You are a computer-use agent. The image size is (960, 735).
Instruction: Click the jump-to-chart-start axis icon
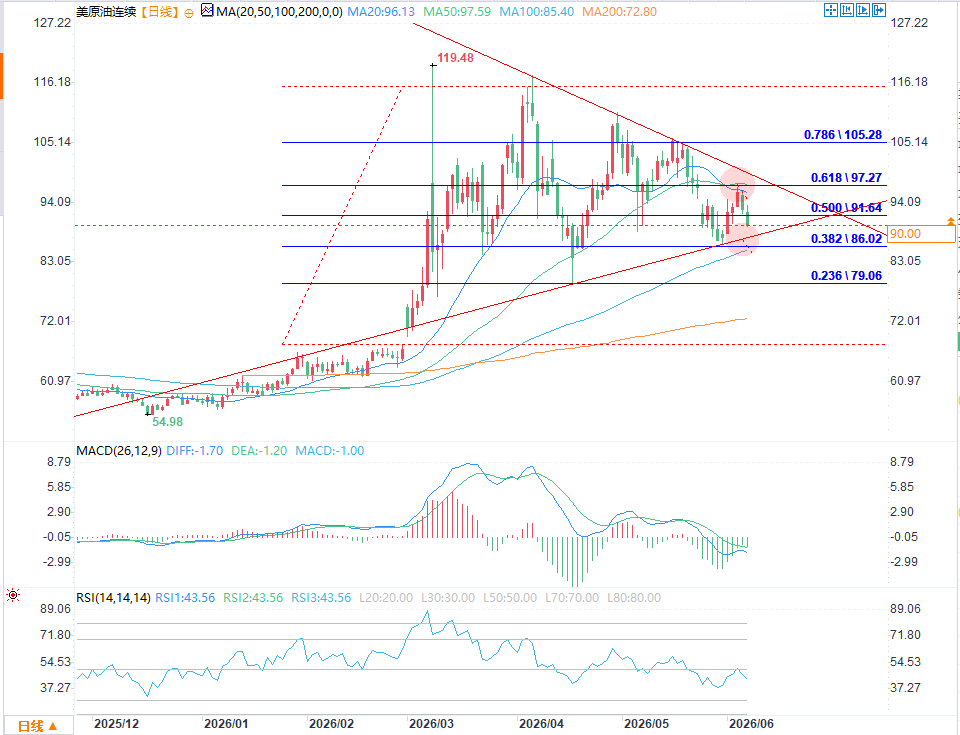pos(847,10)
